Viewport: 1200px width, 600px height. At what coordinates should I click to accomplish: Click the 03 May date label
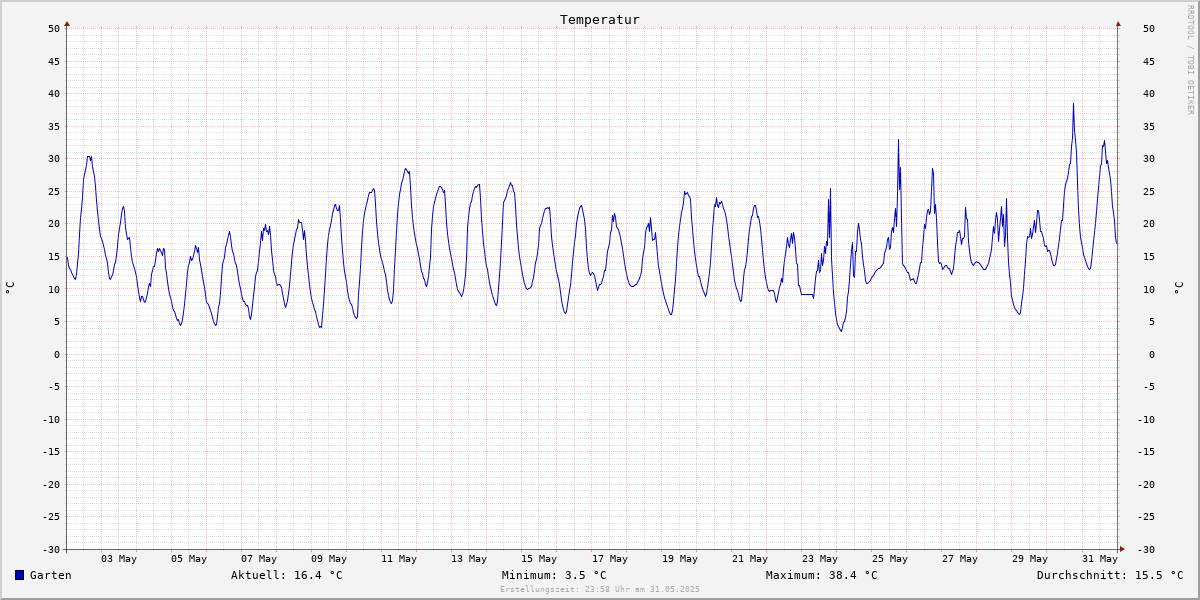coord(119,558)
